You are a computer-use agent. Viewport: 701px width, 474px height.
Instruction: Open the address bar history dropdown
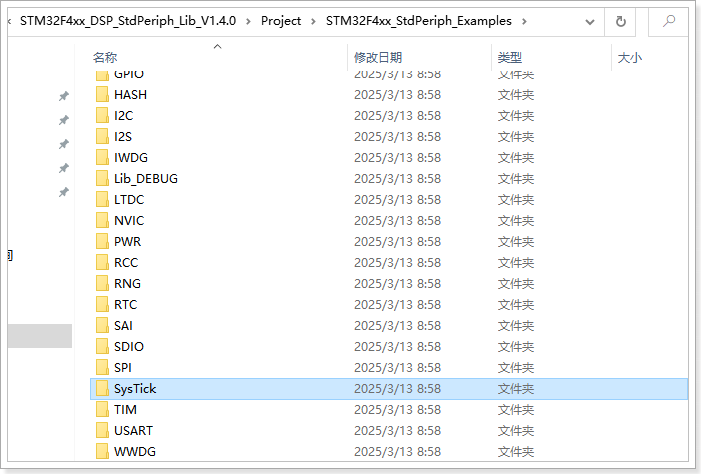coord(590,21)
